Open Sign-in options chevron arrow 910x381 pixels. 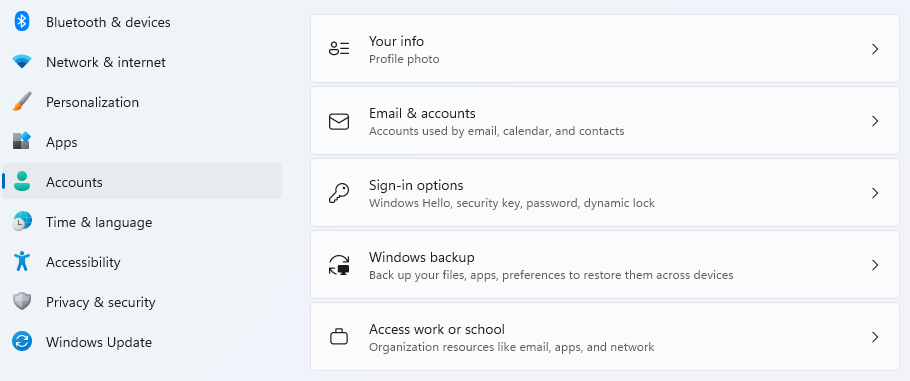(x=875, y=193)
